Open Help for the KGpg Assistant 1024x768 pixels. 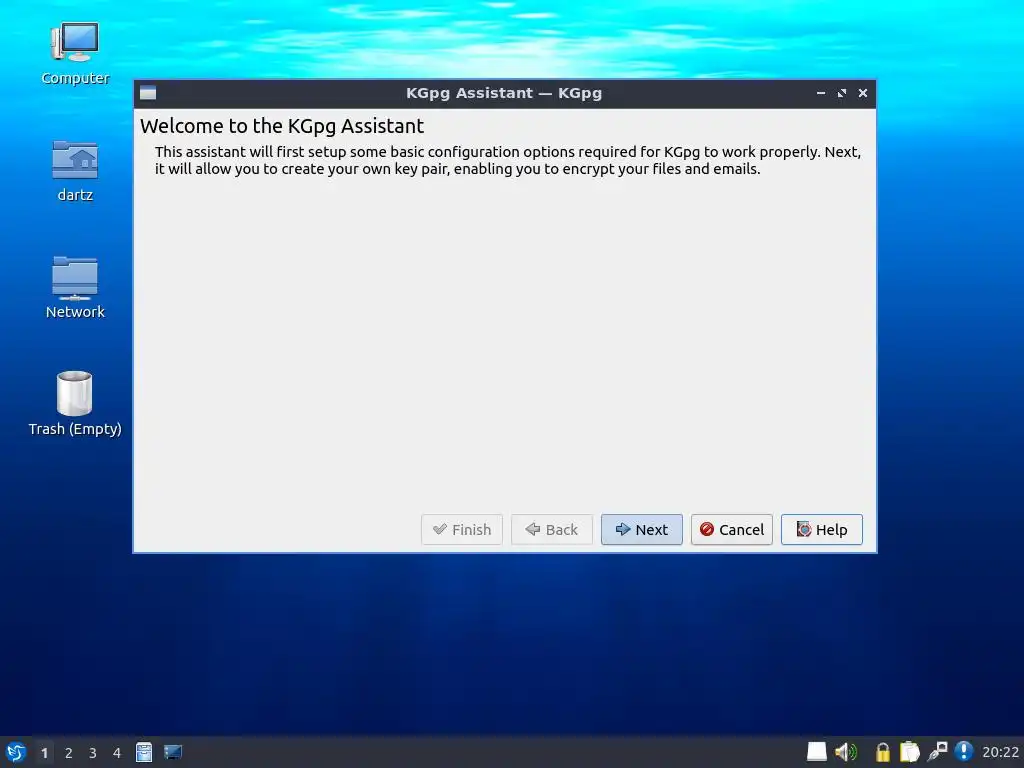pyautogui.click(x=822, y=529)
